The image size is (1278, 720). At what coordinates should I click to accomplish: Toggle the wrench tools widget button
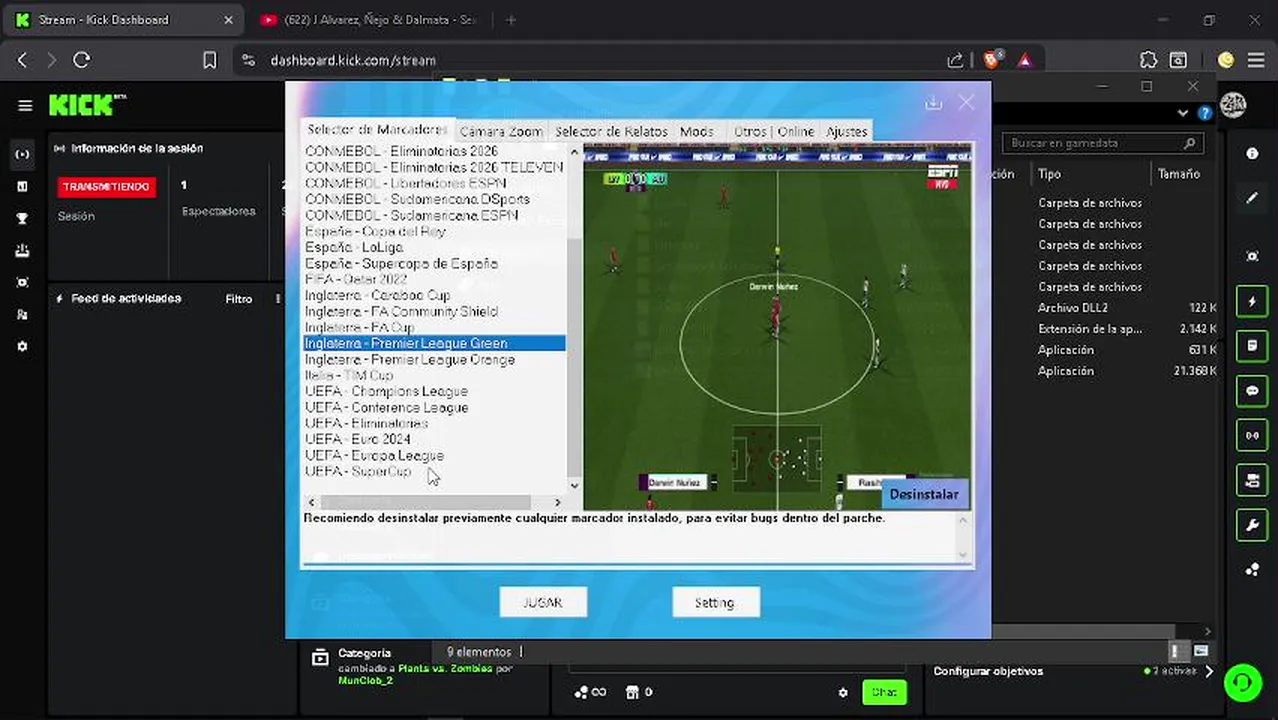point(1252,525)
